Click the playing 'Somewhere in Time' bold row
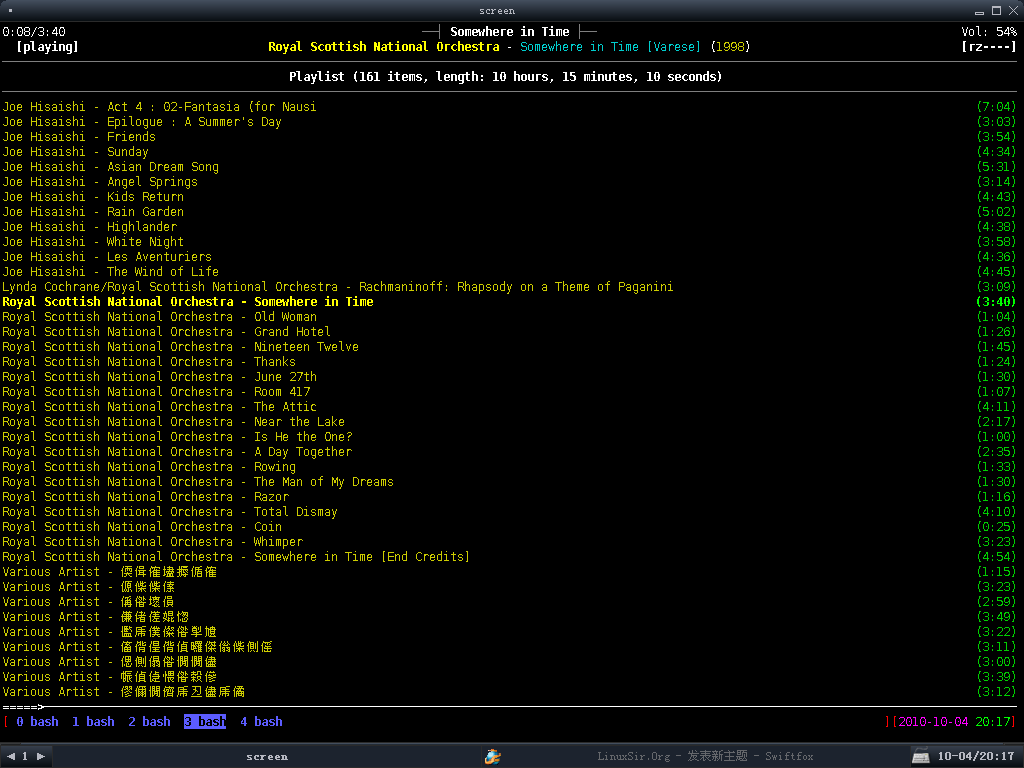 (509, 302)
